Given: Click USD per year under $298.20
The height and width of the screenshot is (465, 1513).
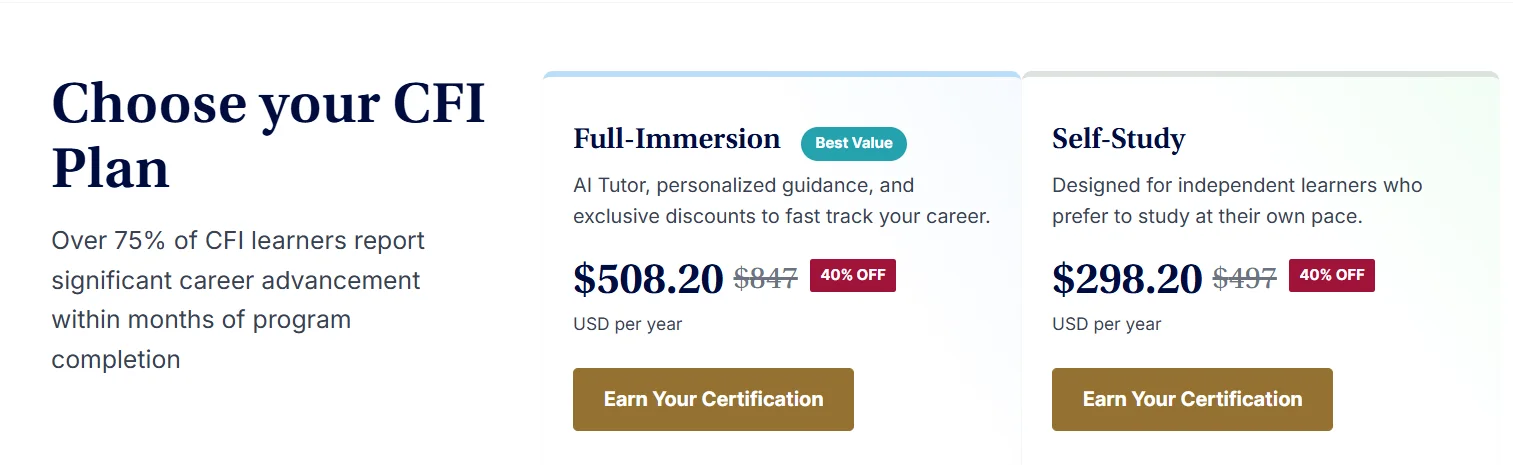Looking at the screenshot, I should coord(1107,324).
